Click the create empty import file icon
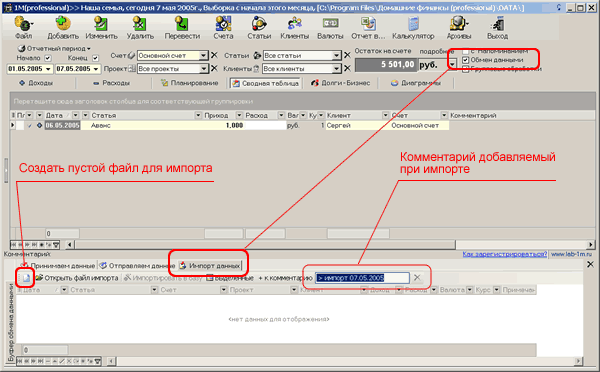 click(26, 278)
